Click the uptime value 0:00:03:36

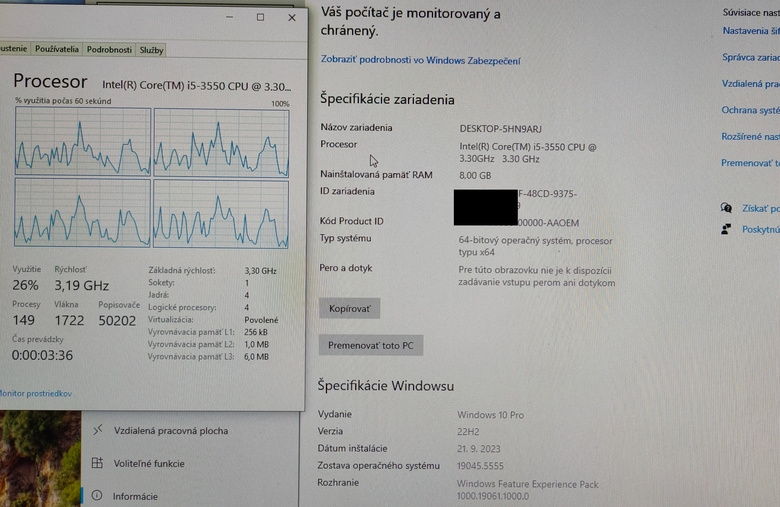[42, 355]
